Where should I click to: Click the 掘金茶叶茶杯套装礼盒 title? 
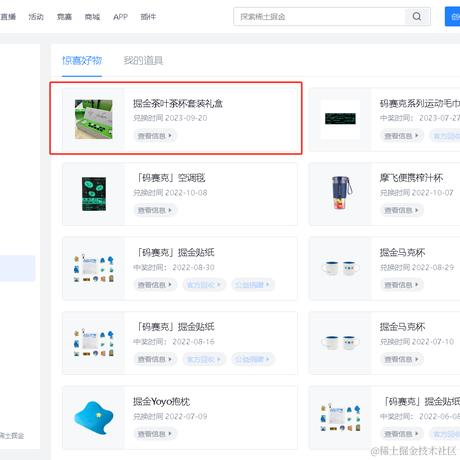(178, 104)
